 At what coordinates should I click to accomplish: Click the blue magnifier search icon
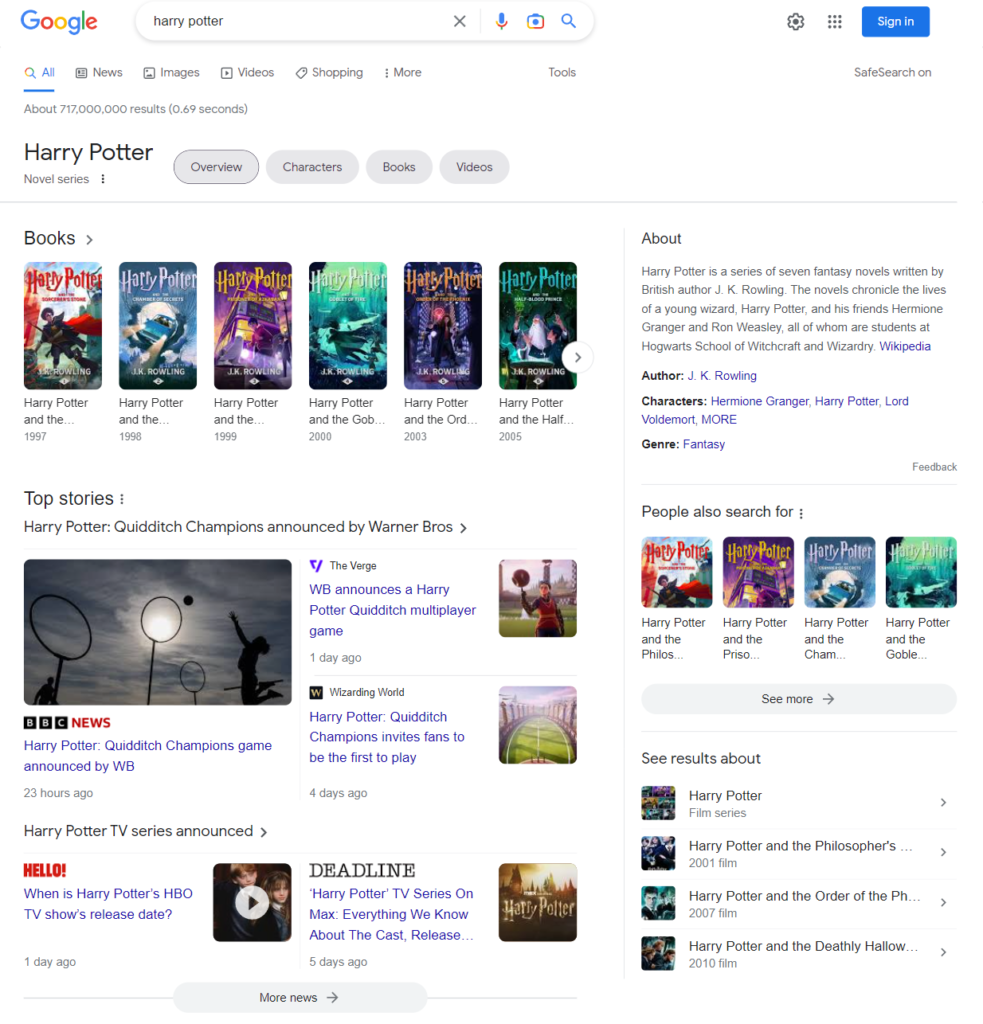[569, 21]
